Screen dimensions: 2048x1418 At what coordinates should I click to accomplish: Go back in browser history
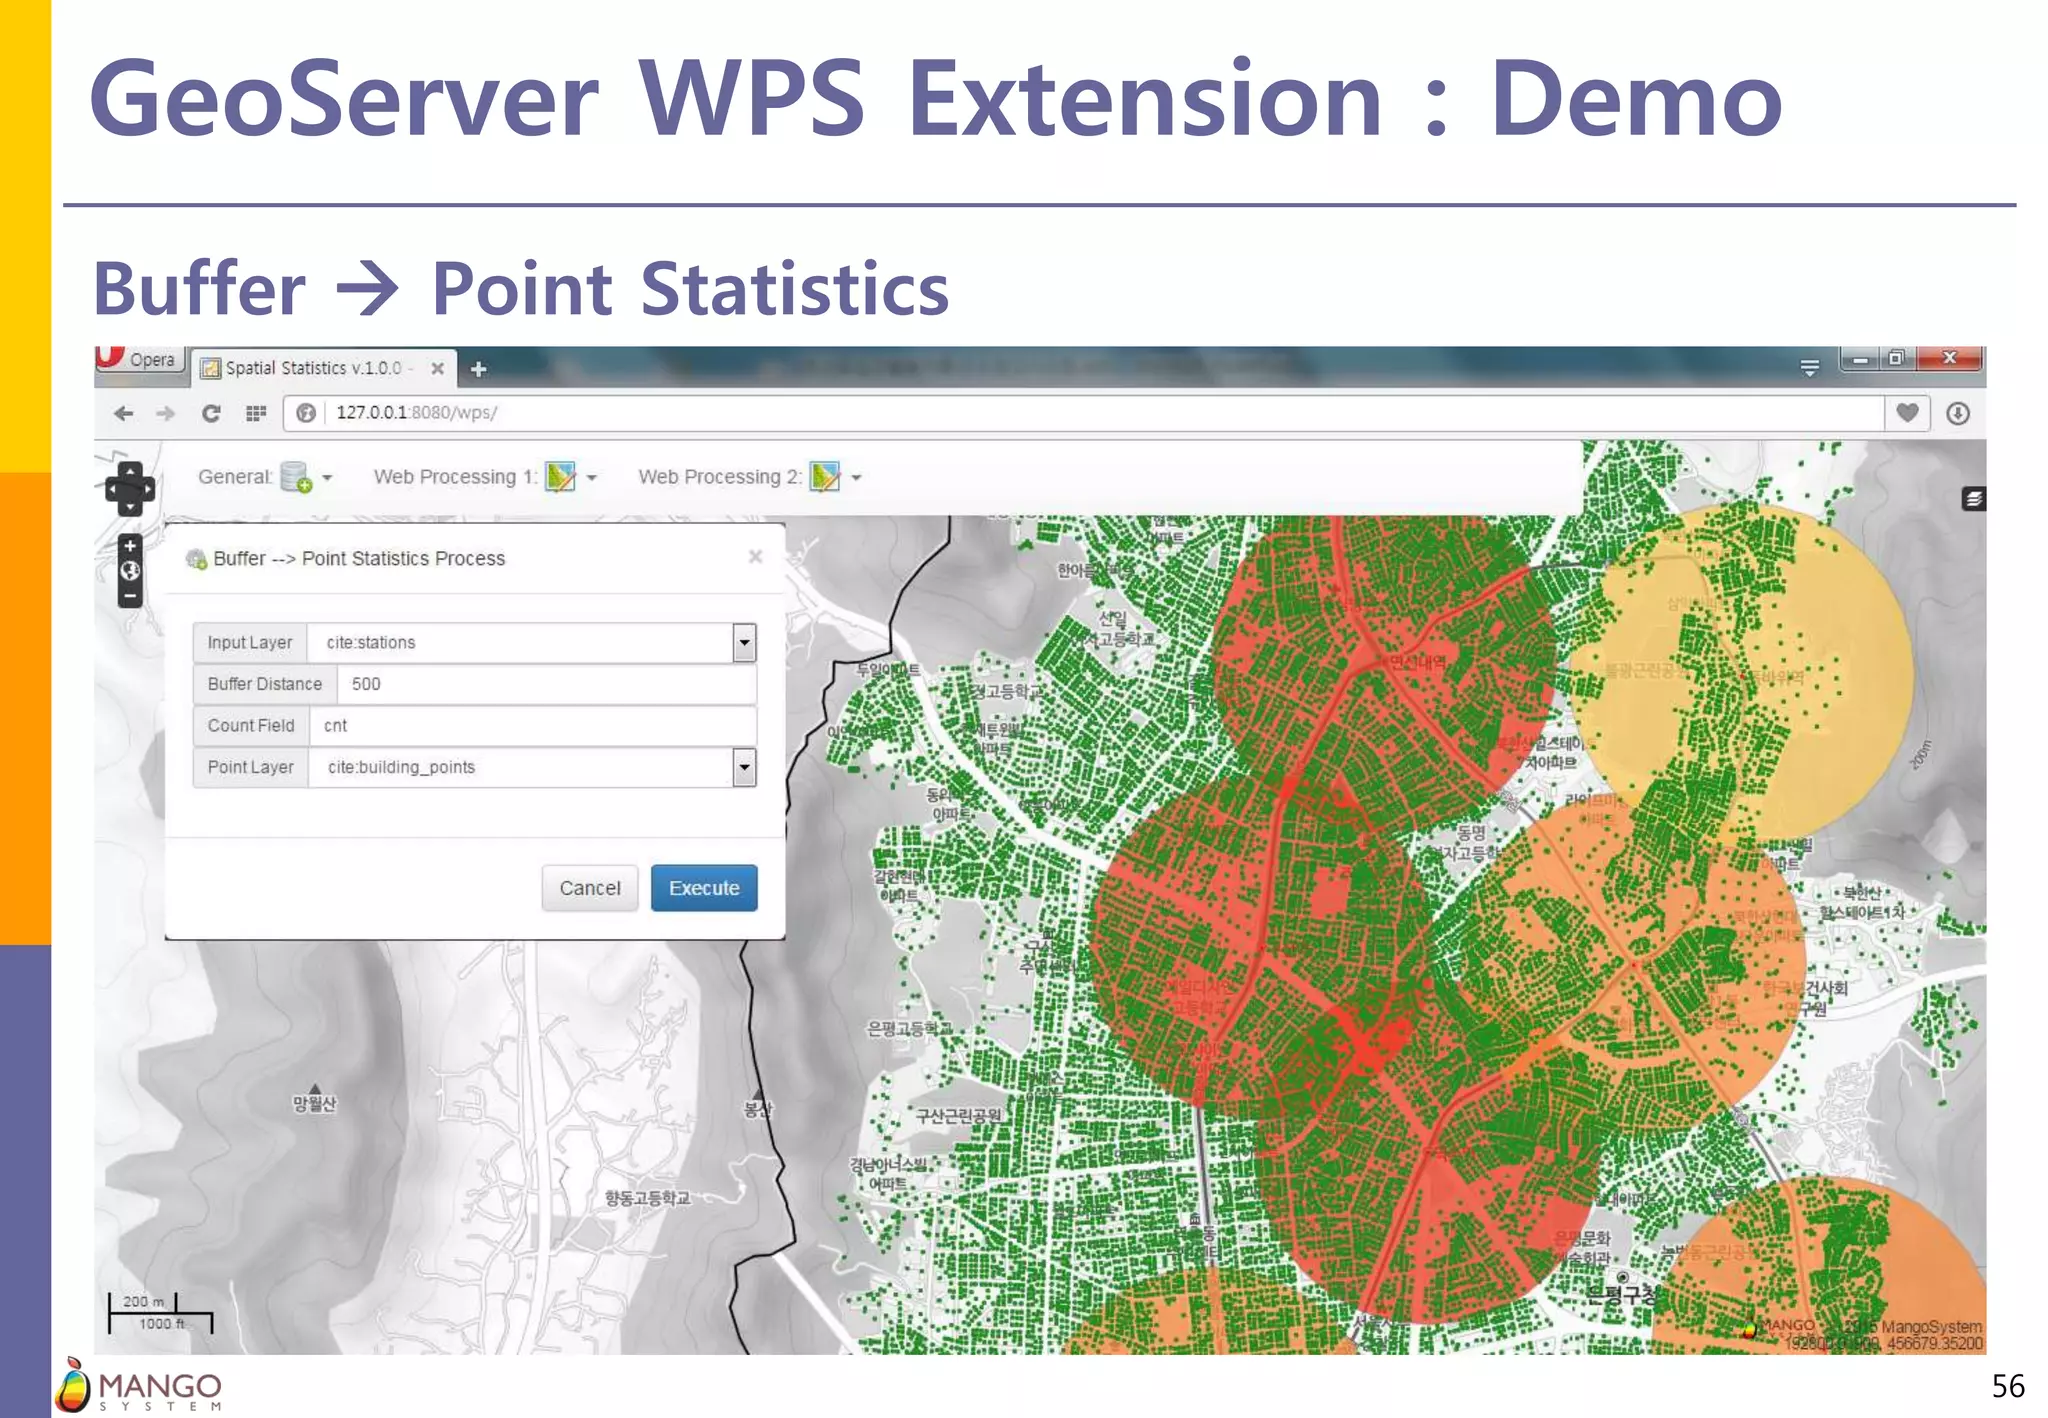tap(124, 413)
